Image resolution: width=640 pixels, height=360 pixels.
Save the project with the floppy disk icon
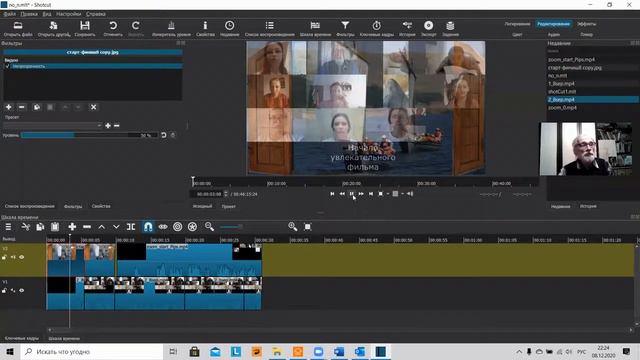85,26
